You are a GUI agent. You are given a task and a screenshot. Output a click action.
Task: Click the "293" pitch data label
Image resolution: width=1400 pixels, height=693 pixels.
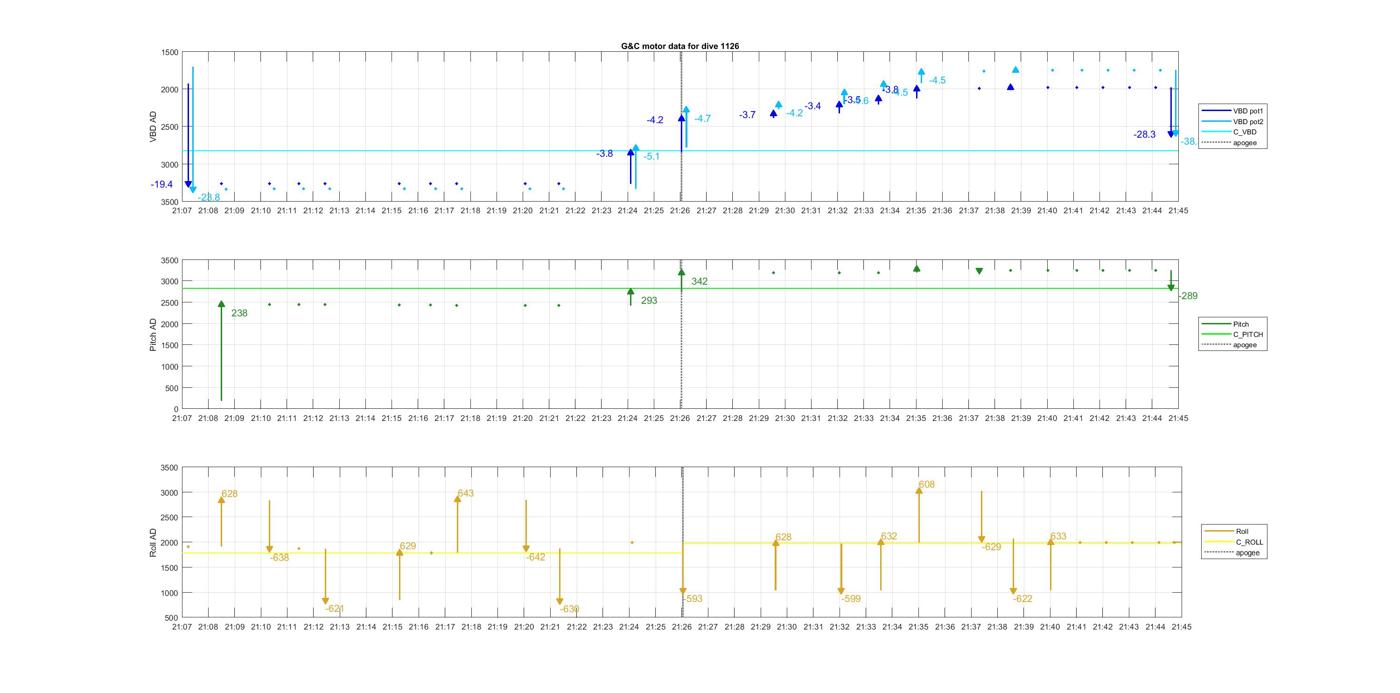(649, 301)
